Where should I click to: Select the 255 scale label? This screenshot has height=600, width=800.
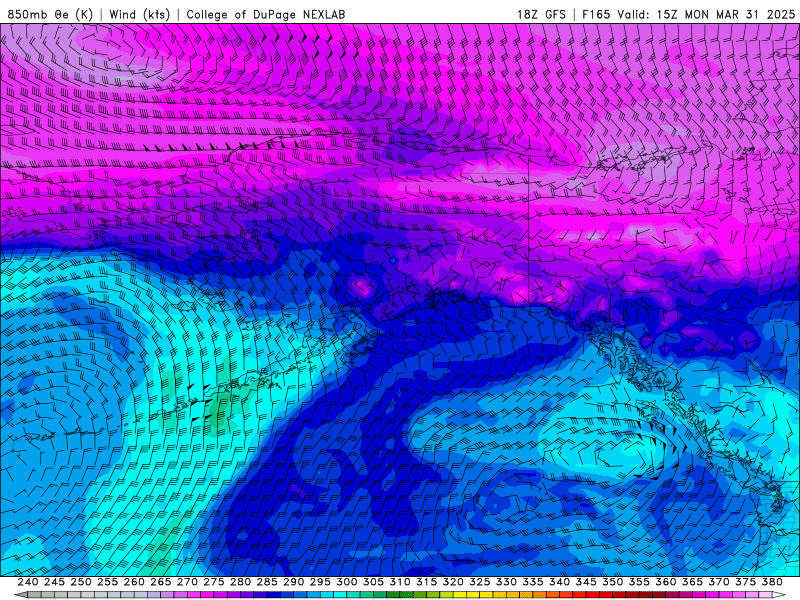107,582
